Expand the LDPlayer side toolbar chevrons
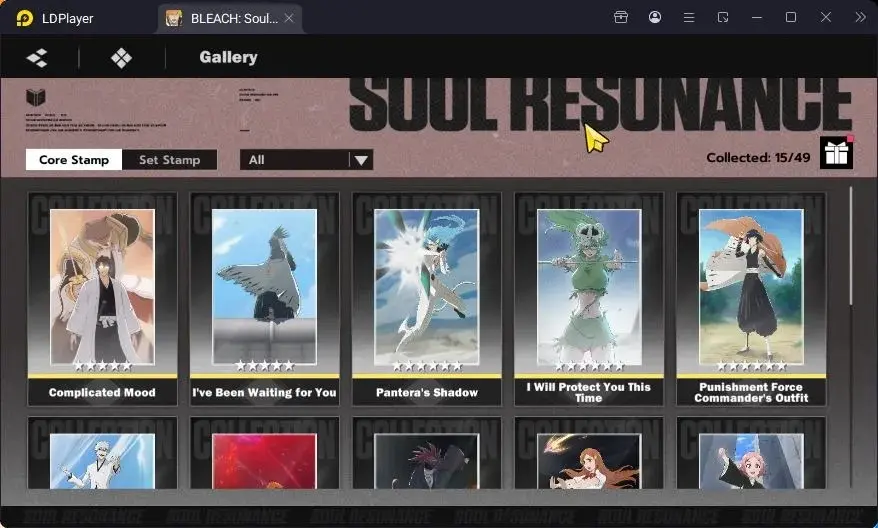This screenshot has width=878, height=528. coord(860,17)
